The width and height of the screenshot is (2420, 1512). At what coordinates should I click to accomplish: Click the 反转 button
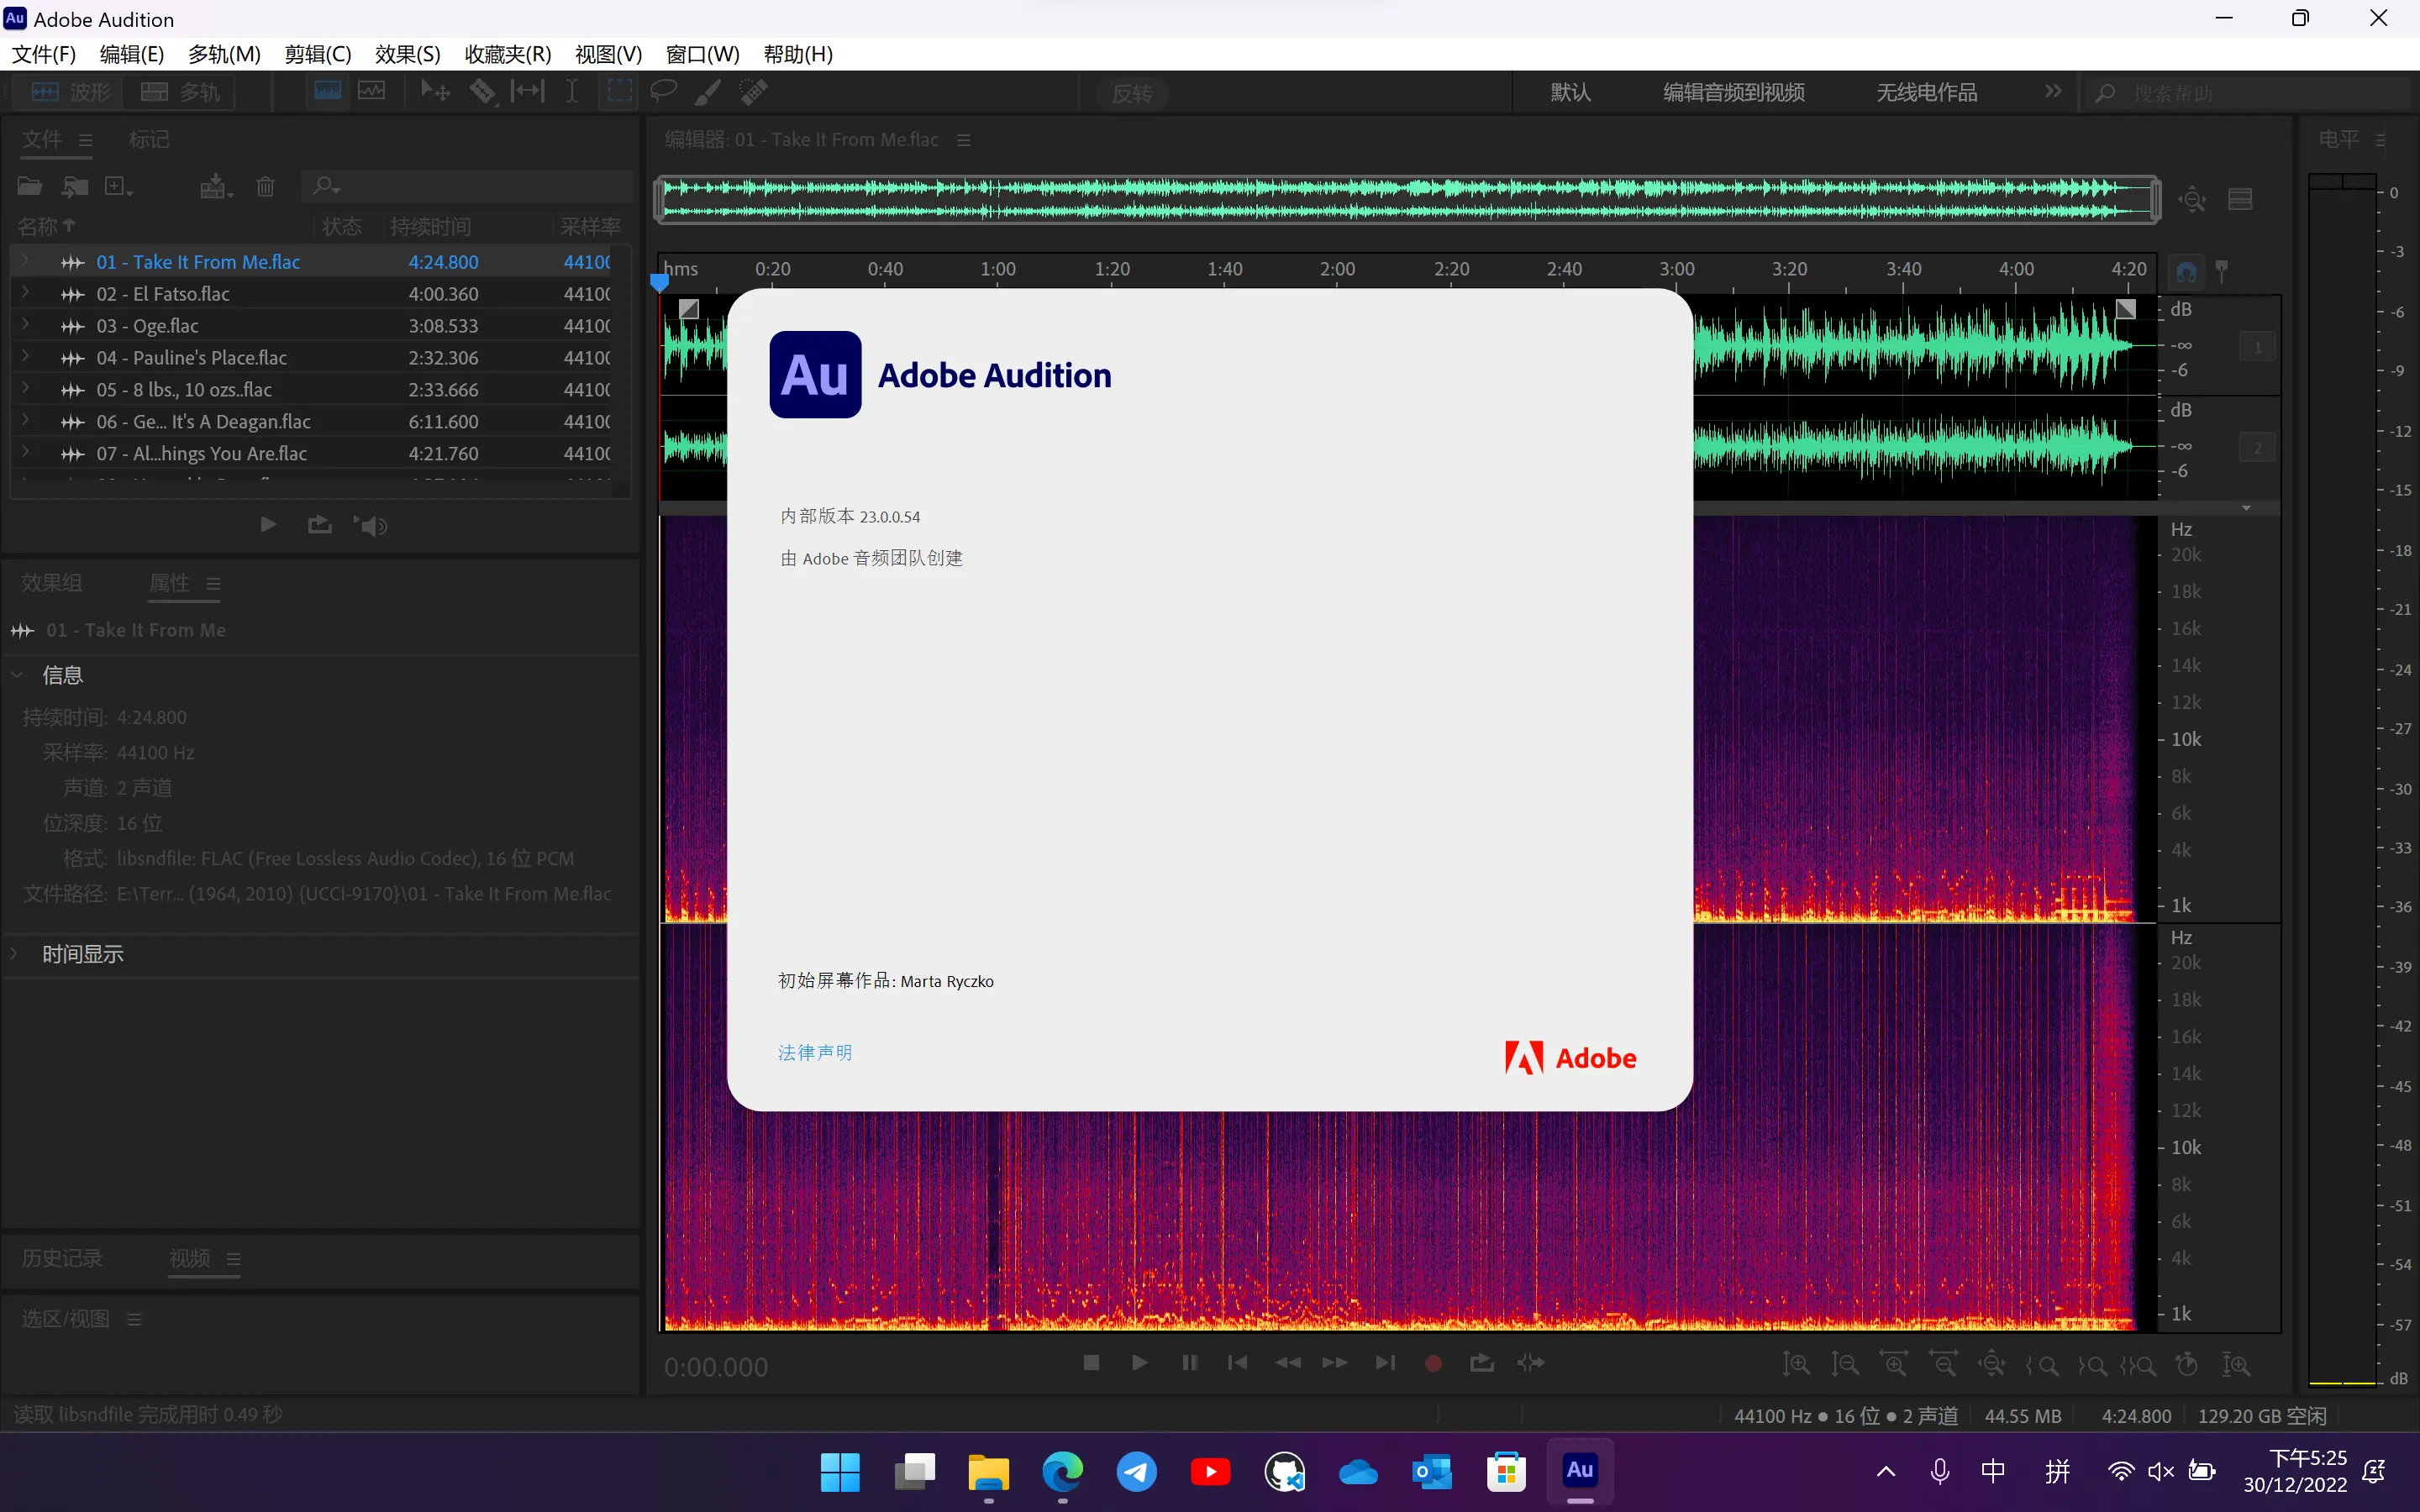point(1132,93)
